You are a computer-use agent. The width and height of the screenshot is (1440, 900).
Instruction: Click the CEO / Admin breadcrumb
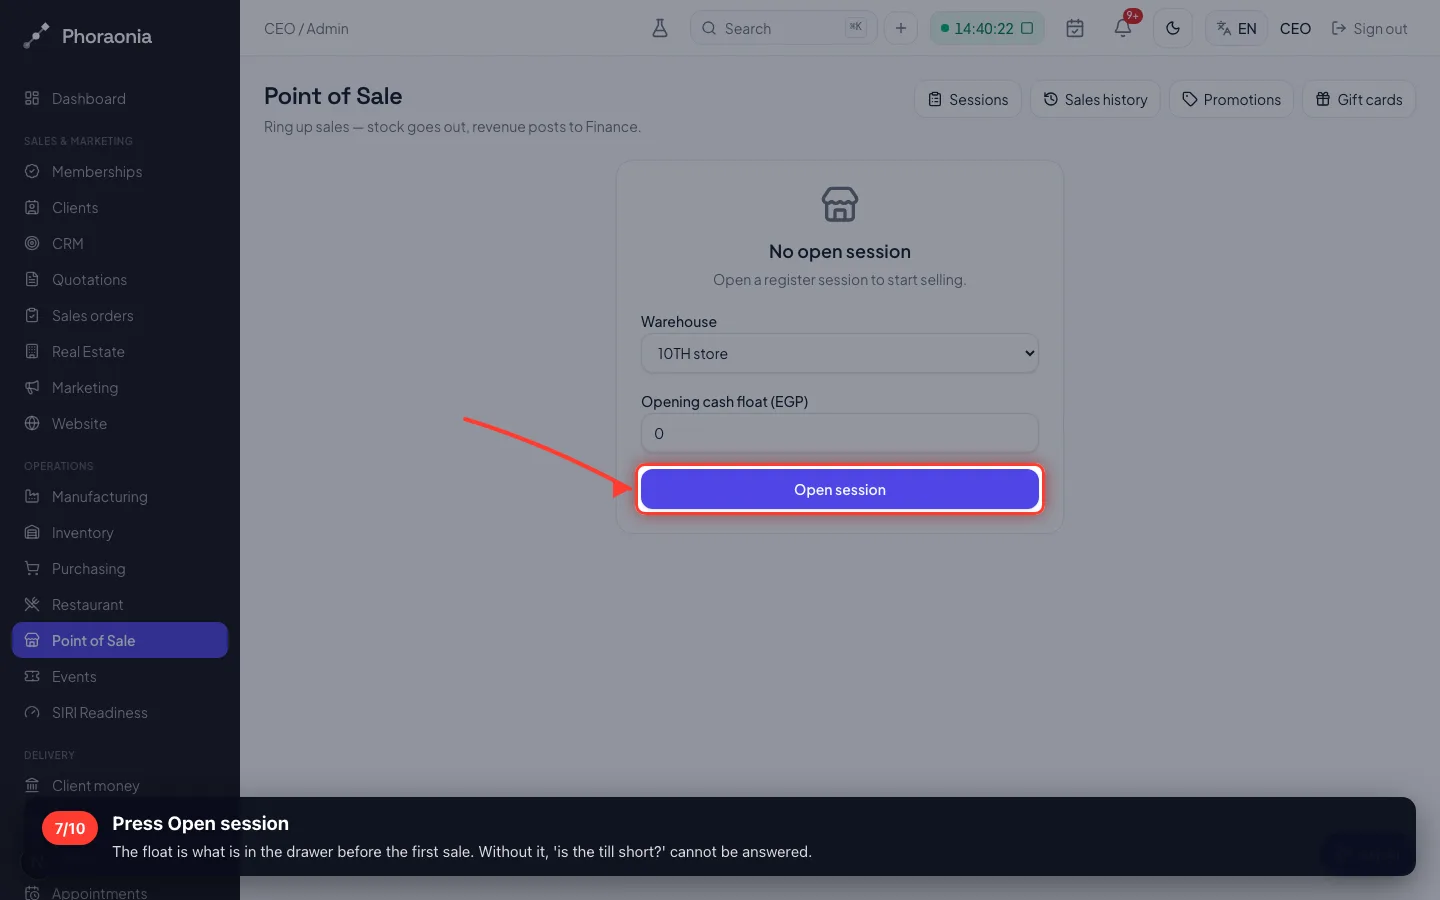tap(306, 29)
